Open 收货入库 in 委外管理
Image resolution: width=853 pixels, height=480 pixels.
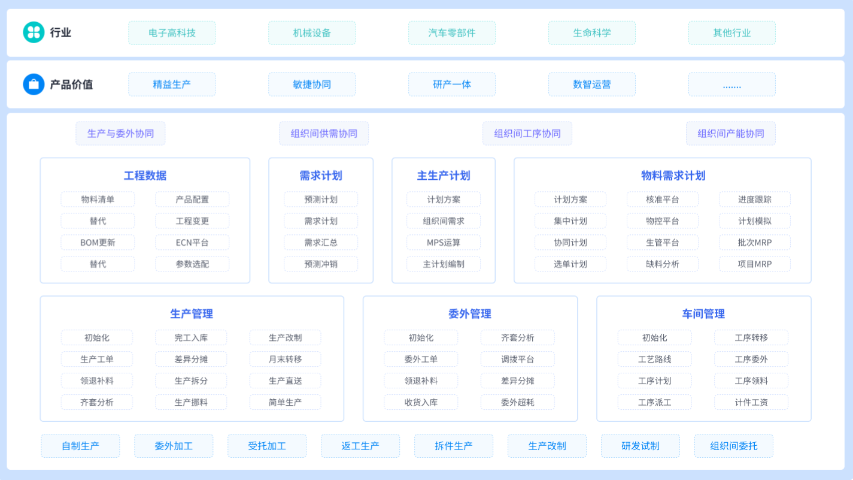click(421, 402)
